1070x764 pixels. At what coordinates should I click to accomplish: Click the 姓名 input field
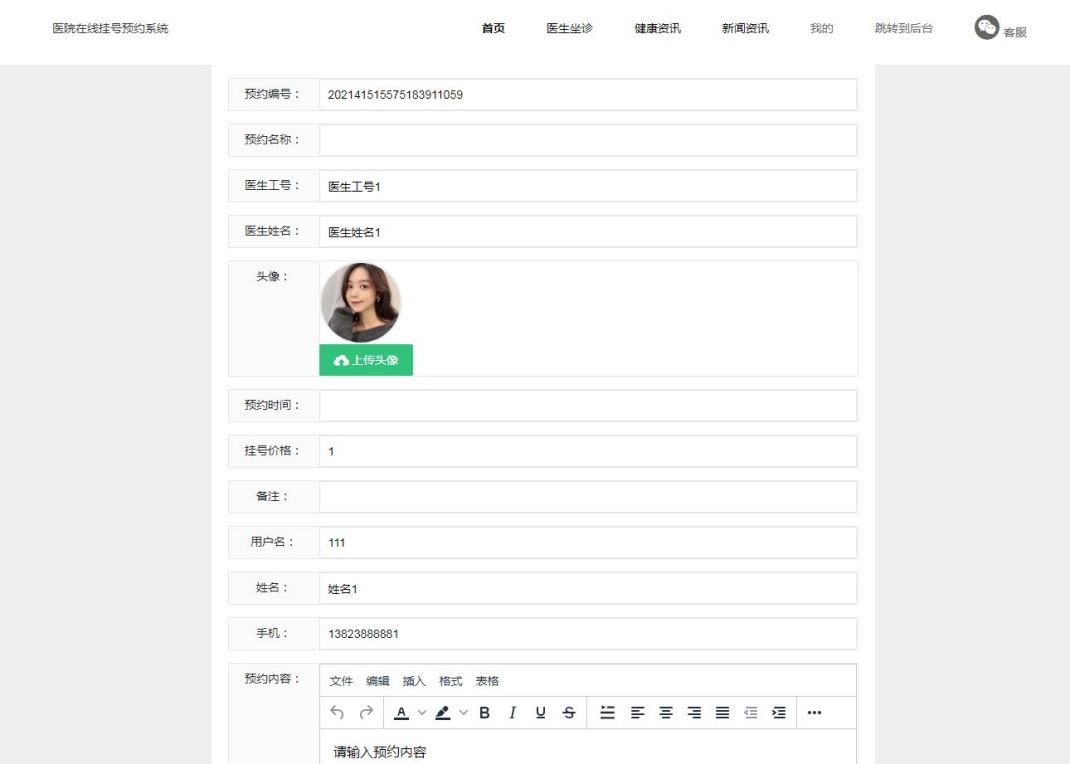click(588, 588)
